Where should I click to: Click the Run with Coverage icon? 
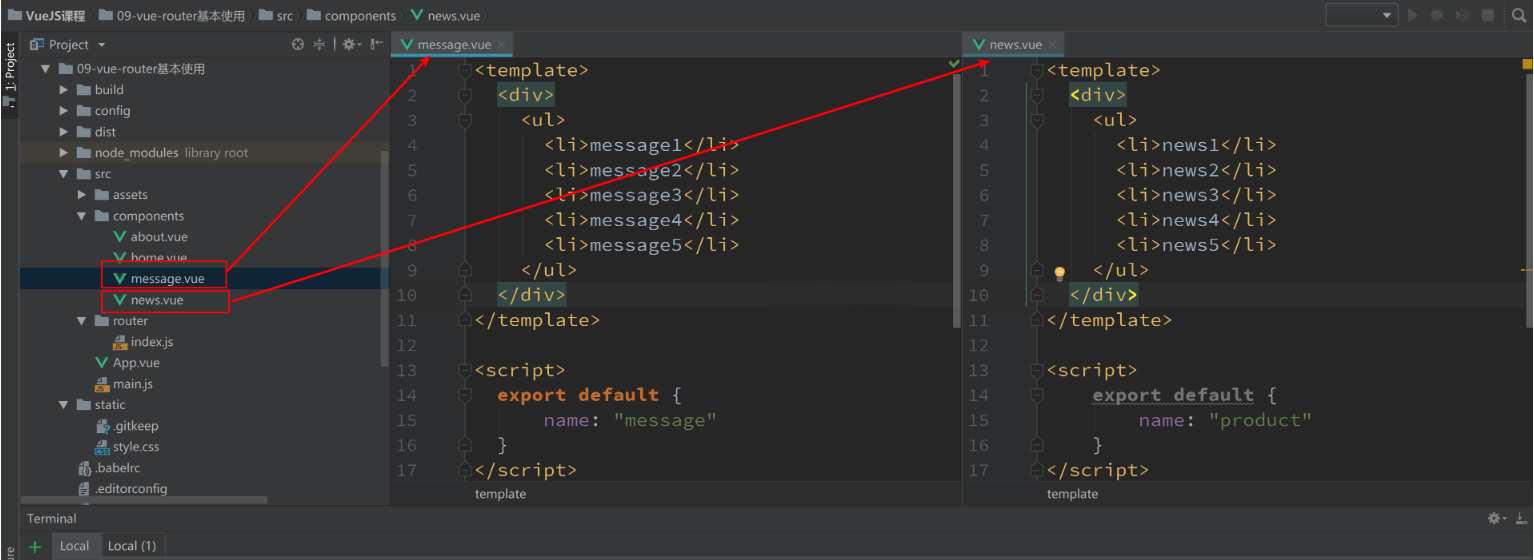pos(1462,15)
